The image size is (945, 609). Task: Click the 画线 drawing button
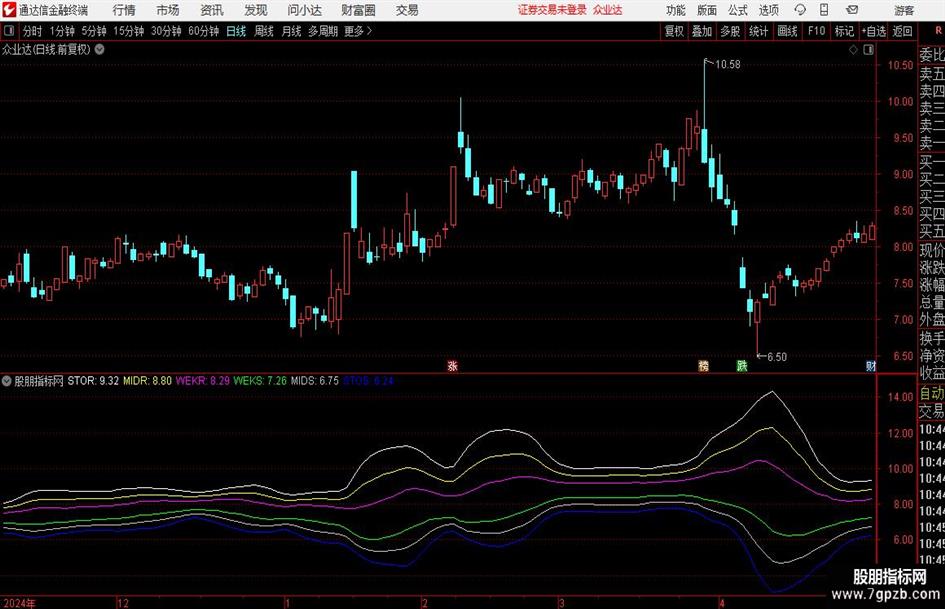[x=787, y=31]
